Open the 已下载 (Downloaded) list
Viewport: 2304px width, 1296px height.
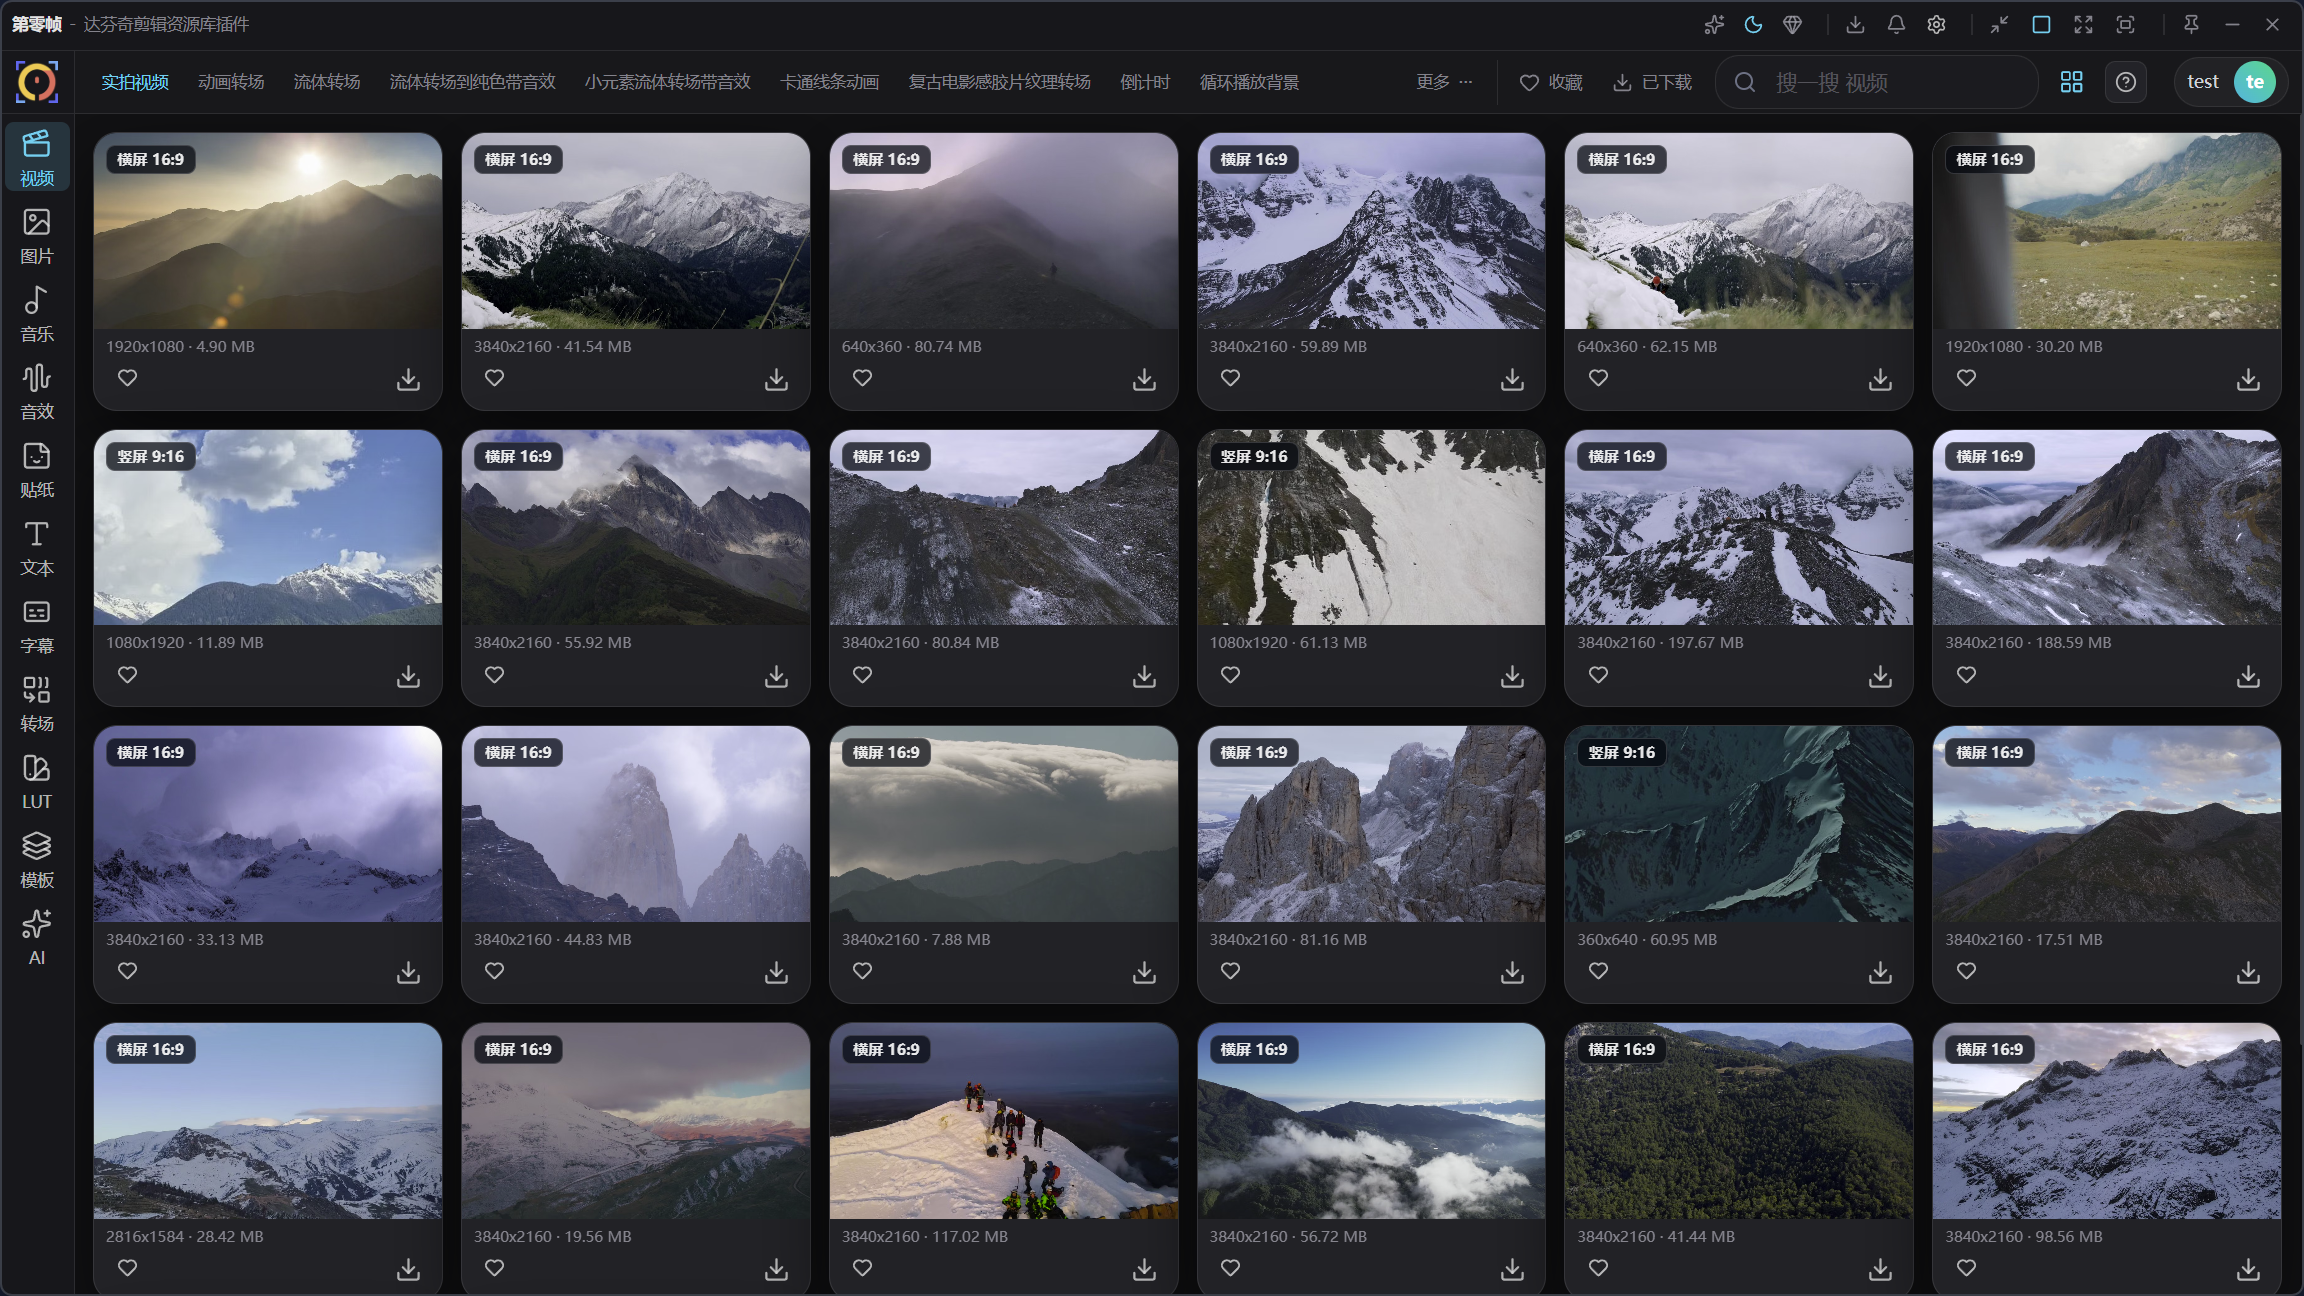(1652, 82)
